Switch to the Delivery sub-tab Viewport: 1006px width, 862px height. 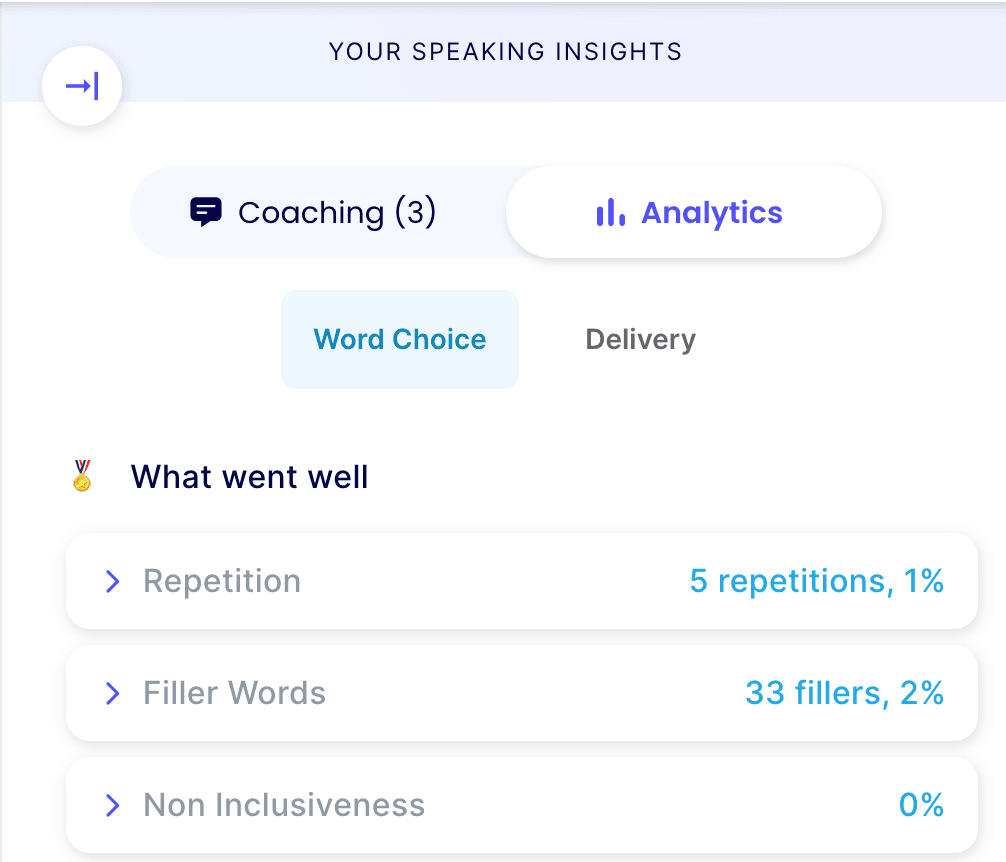tap(640, 339)
